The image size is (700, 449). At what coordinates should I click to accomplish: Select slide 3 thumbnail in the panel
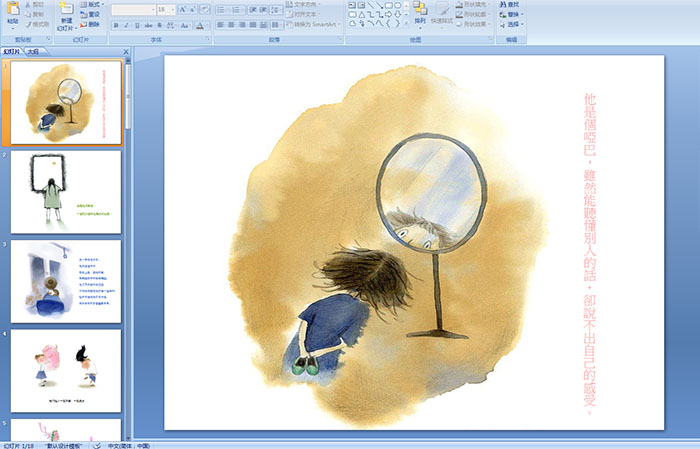[66, 281]
